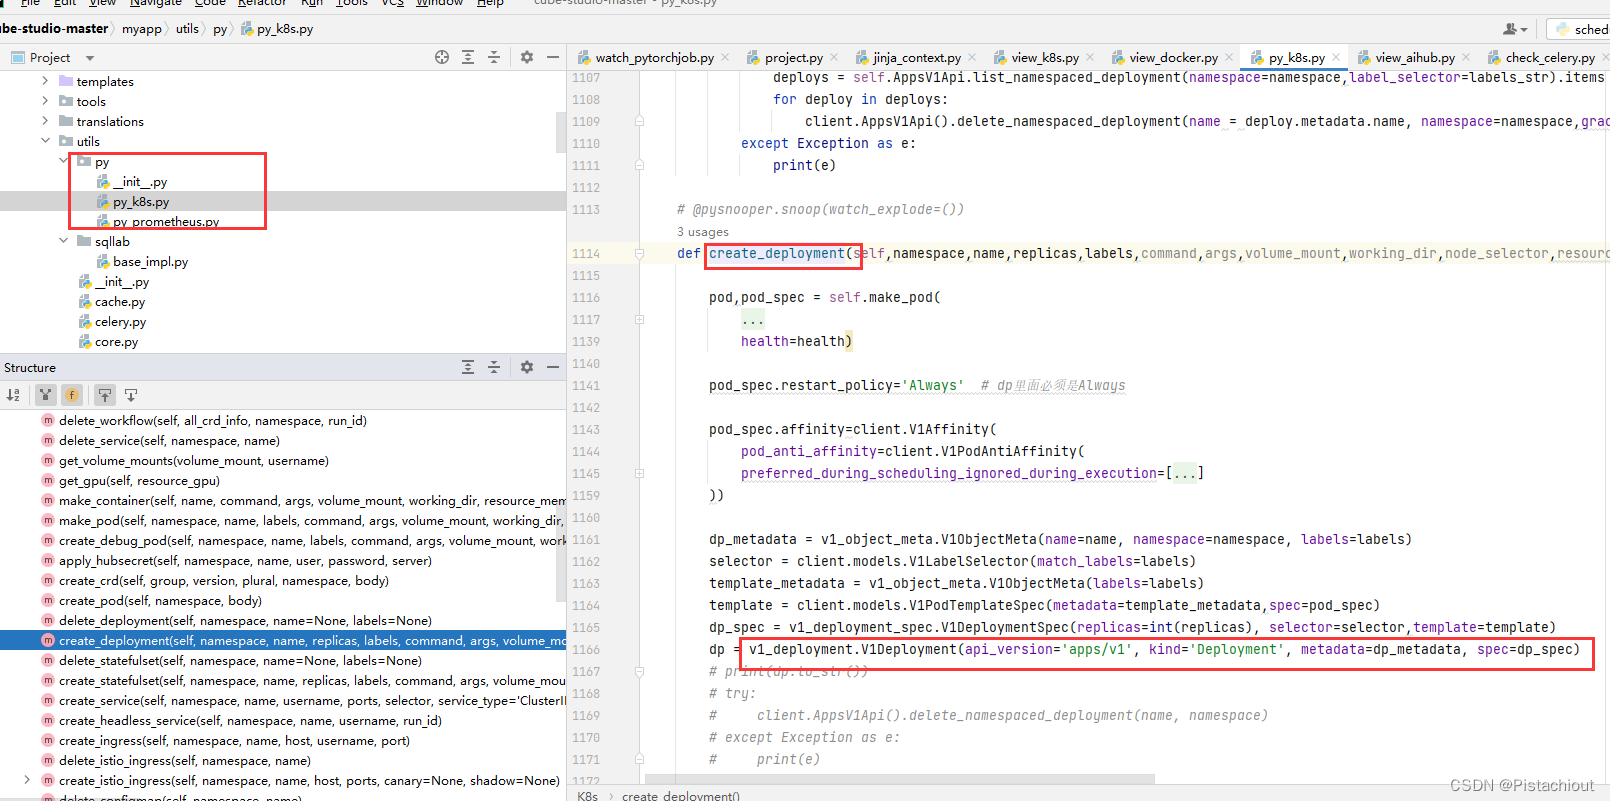
Task: Open the Navigate menu
Action: (x=155, y=3)
